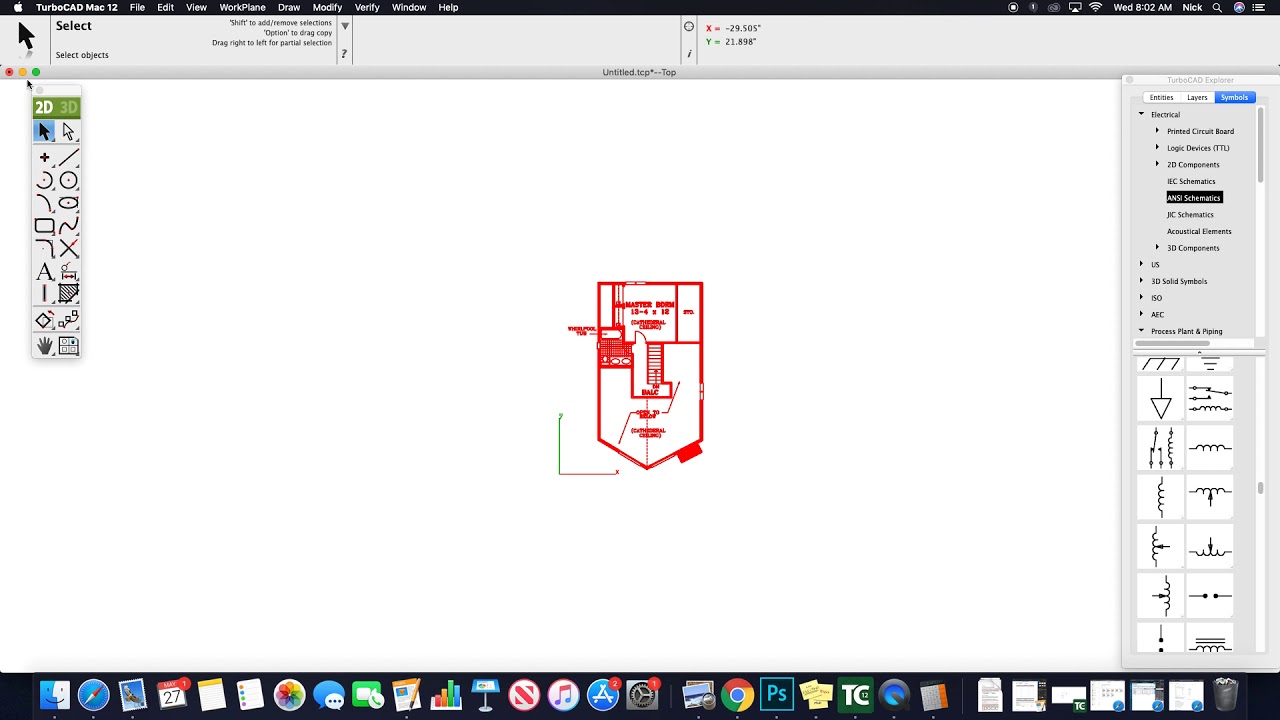Select the two-dot contact symbol thumbnail

pyautogui.click(x=1210, y=596)
